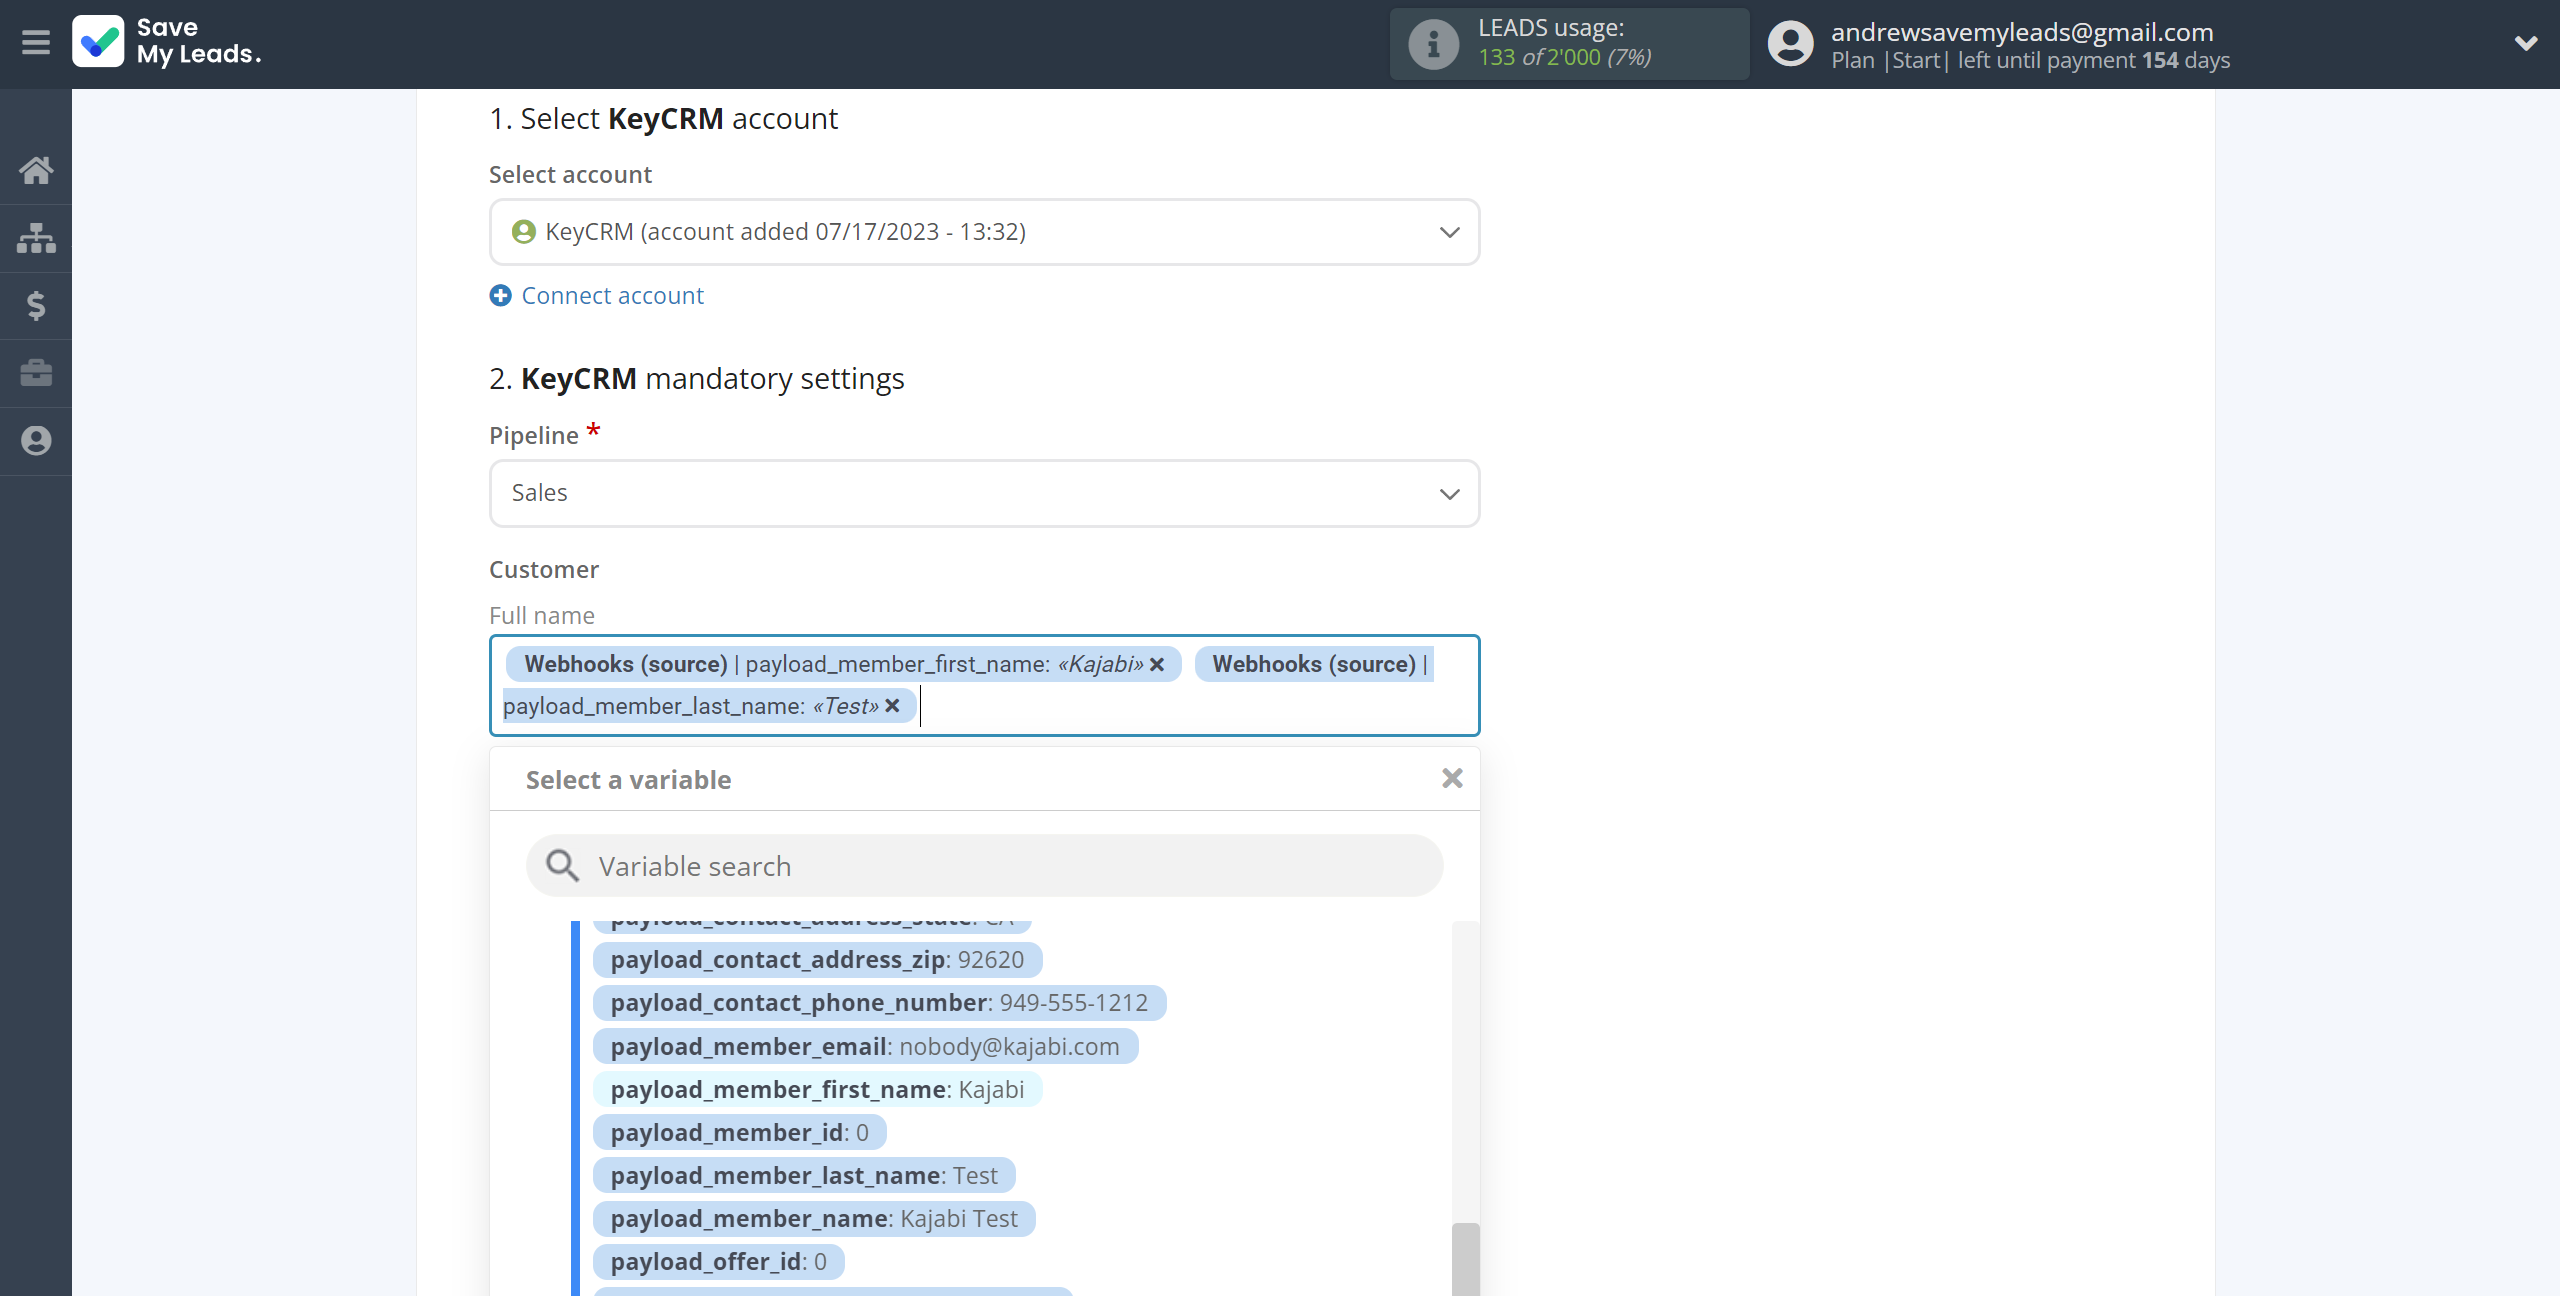The width and height of the screenshot is (2560, 1296).
Task: Expand the account menu chevron
Action: pos(2526,43)
